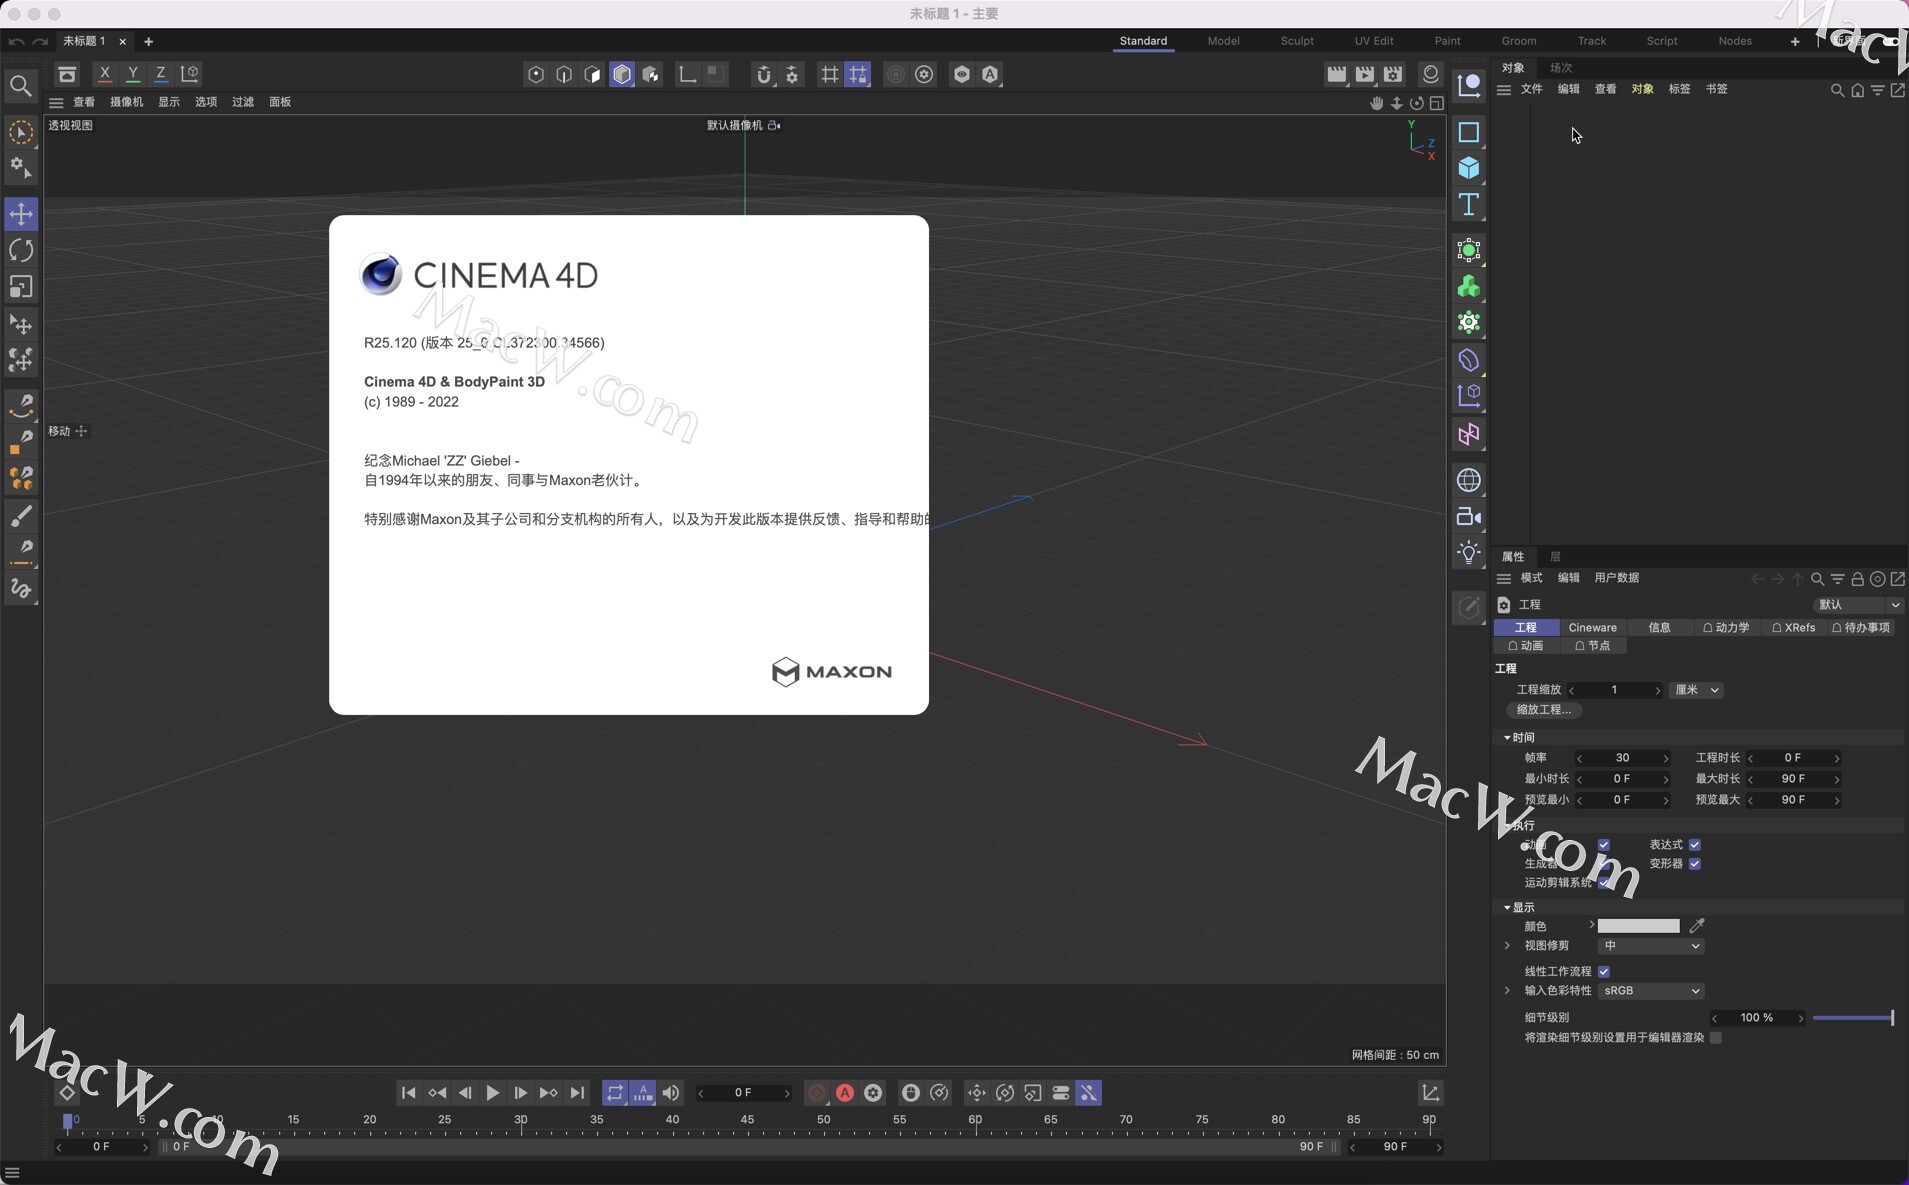
Task: Switch to Polygons mode icon
Action: 593,74
